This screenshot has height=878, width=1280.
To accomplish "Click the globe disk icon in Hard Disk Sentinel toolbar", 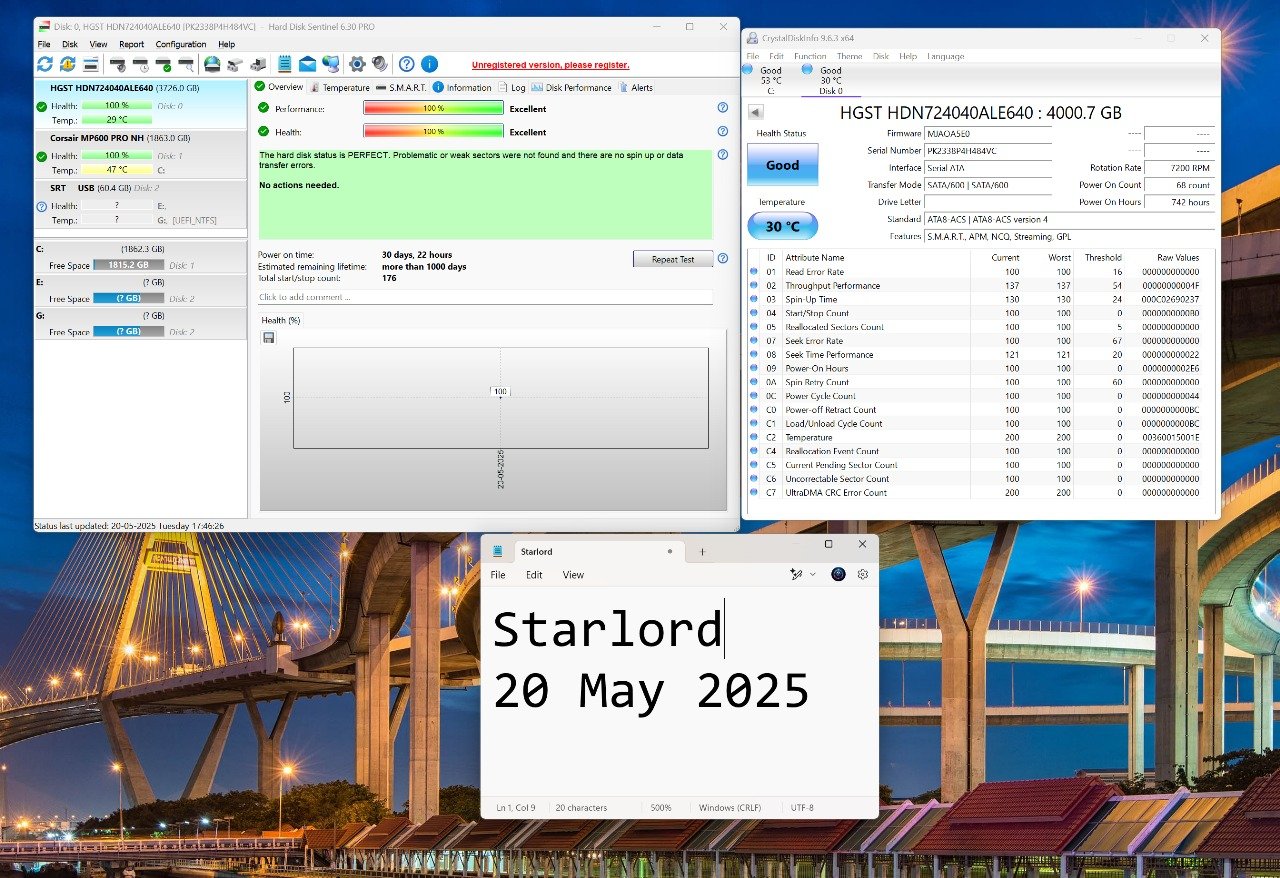I will point(212,64).
